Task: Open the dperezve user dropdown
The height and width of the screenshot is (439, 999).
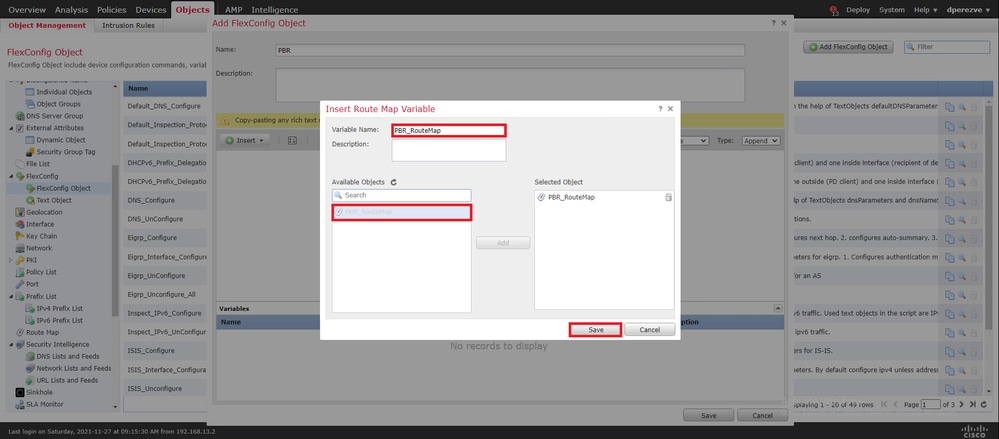Action: pos(968,10)
